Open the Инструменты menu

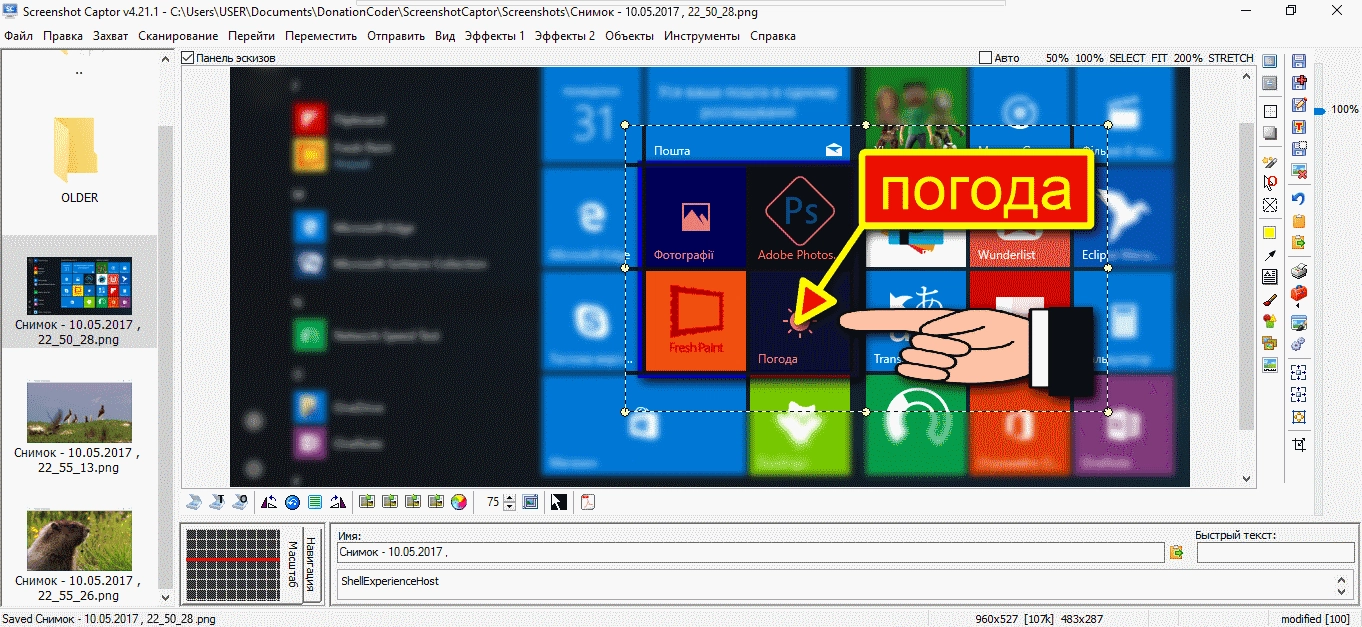[702, 36]
